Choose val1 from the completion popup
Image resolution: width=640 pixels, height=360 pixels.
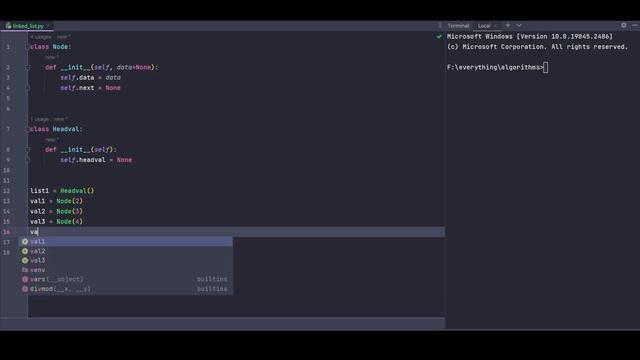click(127, 242)
